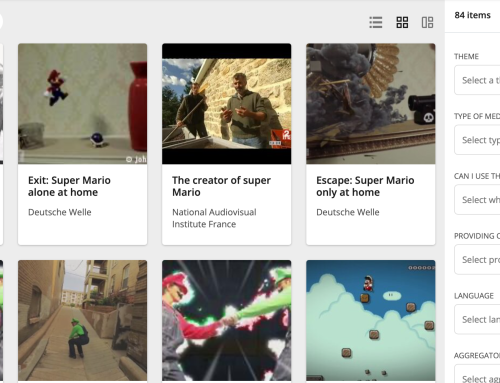This screenshot has height=383, width=500.
Task: Open thumbnail of Luigi crouching in alley
Action: [x=82, y=321]
